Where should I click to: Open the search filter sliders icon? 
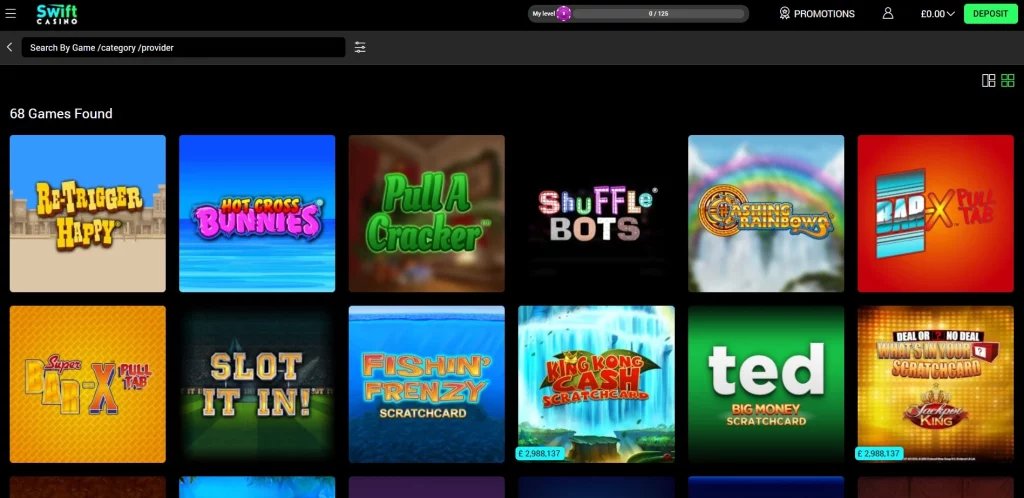coord(360,47)
